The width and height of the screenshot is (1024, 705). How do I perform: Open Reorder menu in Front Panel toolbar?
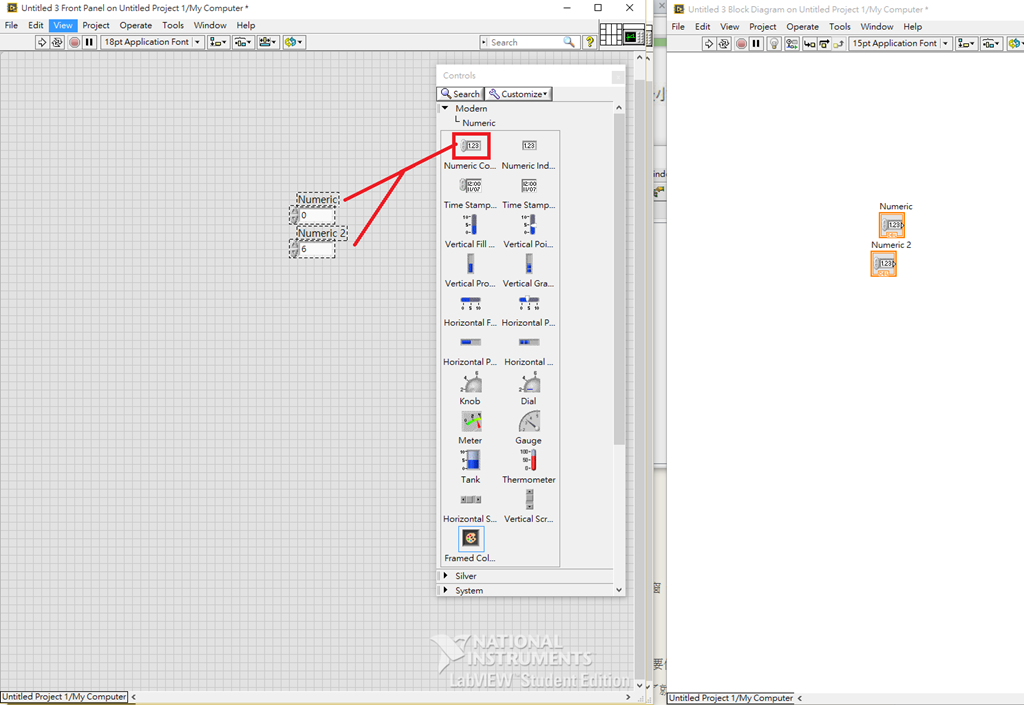click(x=293, y=42)
